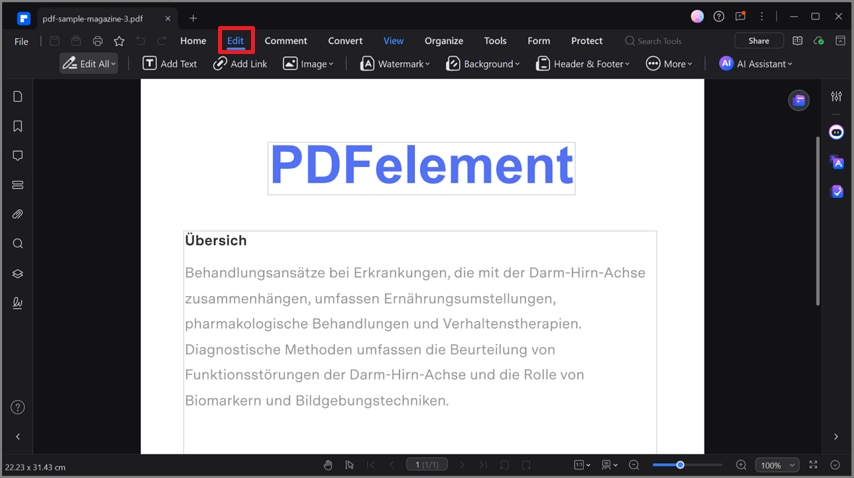The width and height of the screenshot is (854, 478).
Task: Open a new tab with plus button
Action: click(x=193, y=18)
